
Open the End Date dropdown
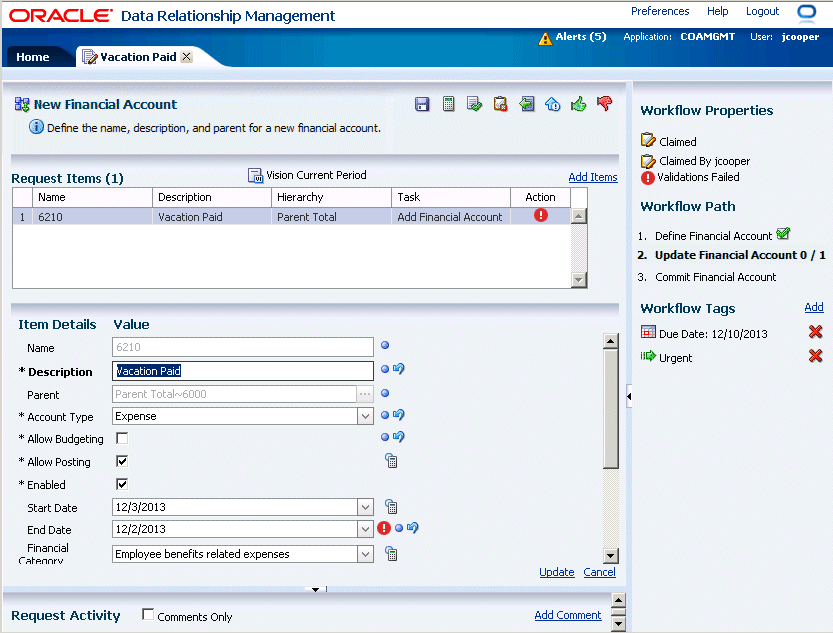pos(366,529)
